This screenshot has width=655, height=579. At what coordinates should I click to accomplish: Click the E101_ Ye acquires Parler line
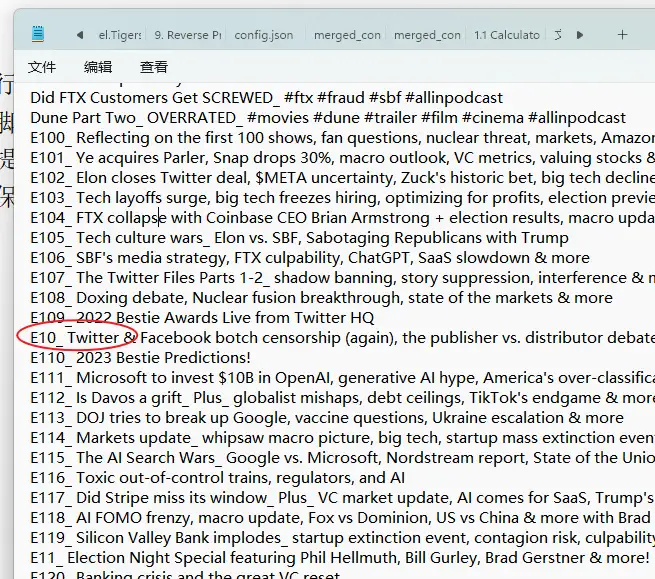click(x=343, y=158)
